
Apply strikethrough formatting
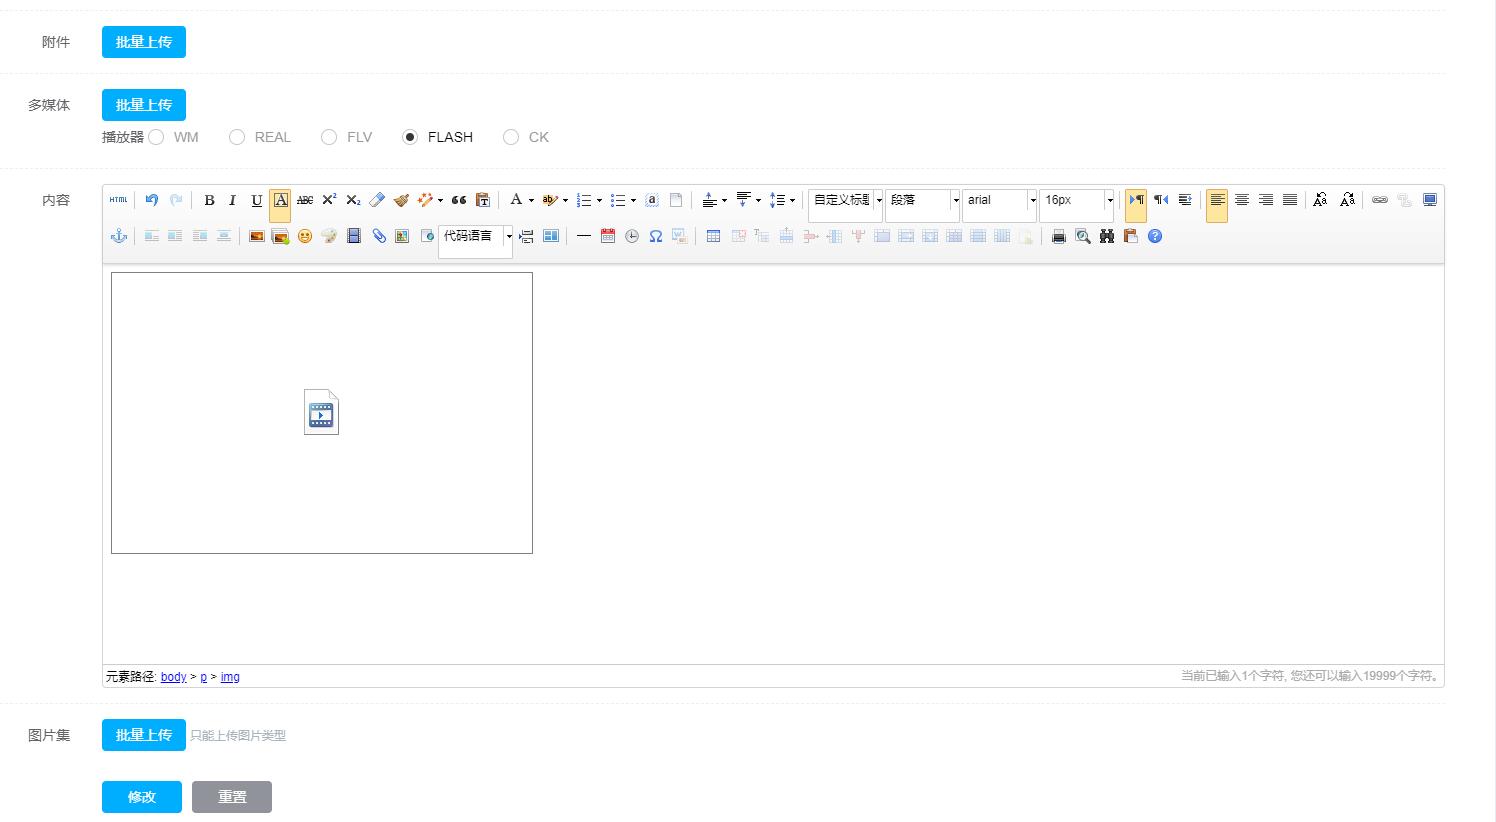(x=305, y=200)
